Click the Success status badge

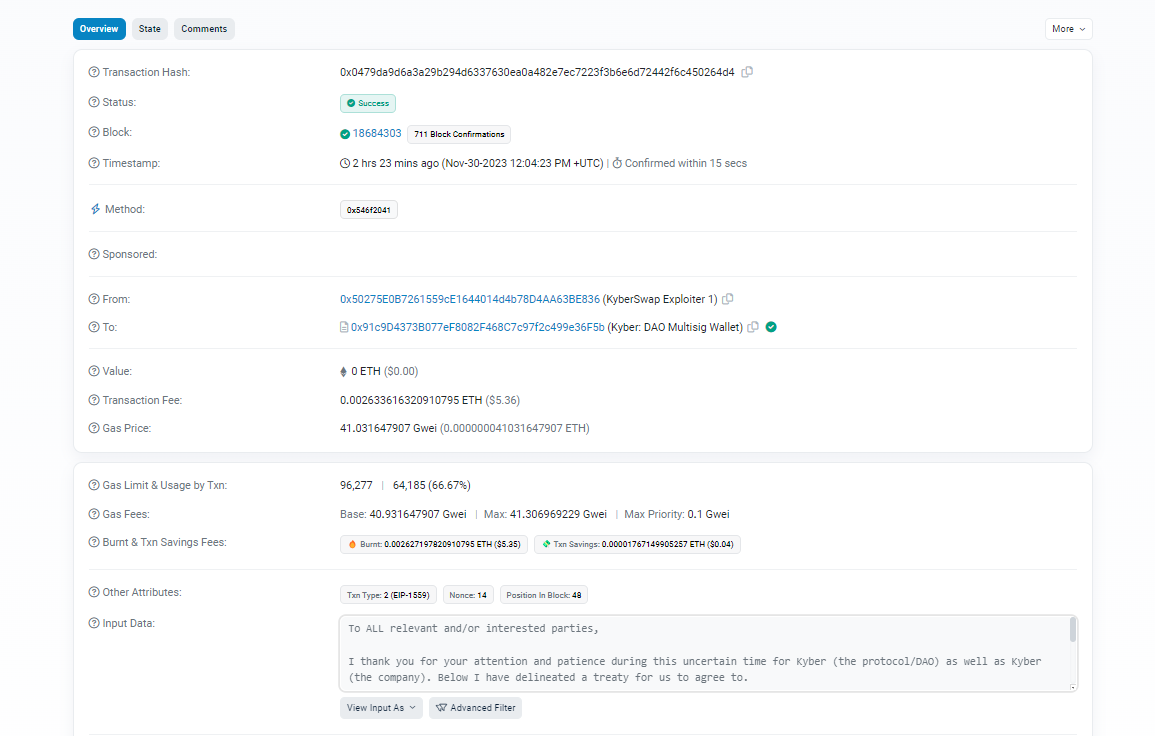[368, 103]
